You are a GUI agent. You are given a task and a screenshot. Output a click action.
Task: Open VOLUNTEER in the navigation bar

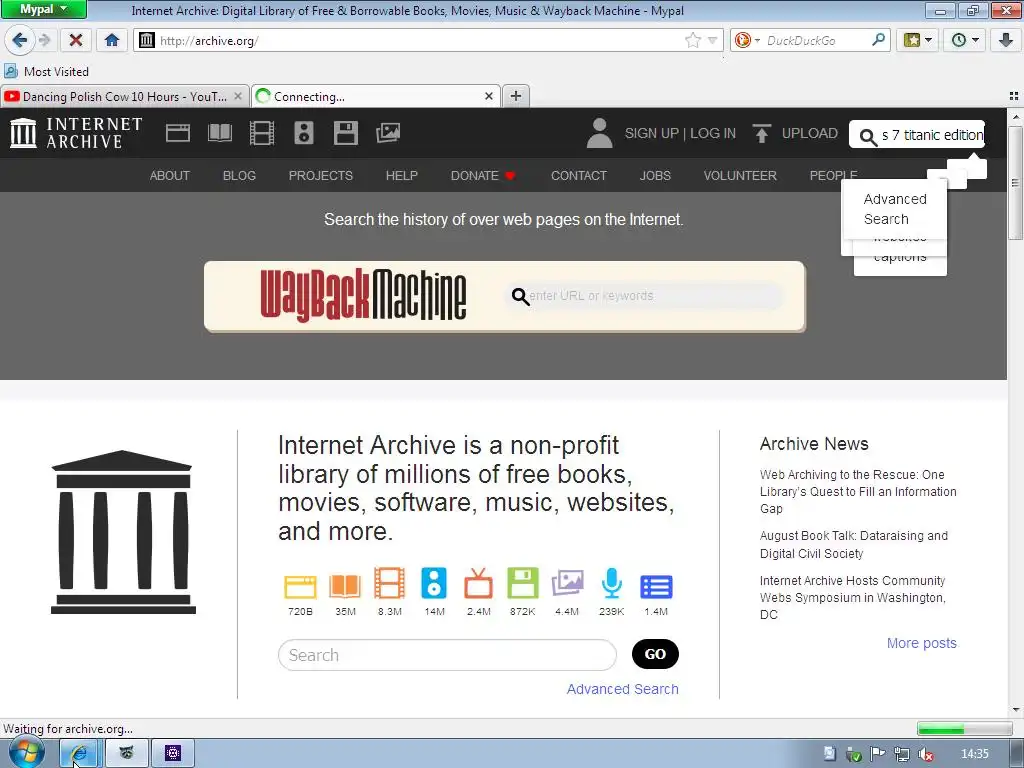[x=740, y=176]
